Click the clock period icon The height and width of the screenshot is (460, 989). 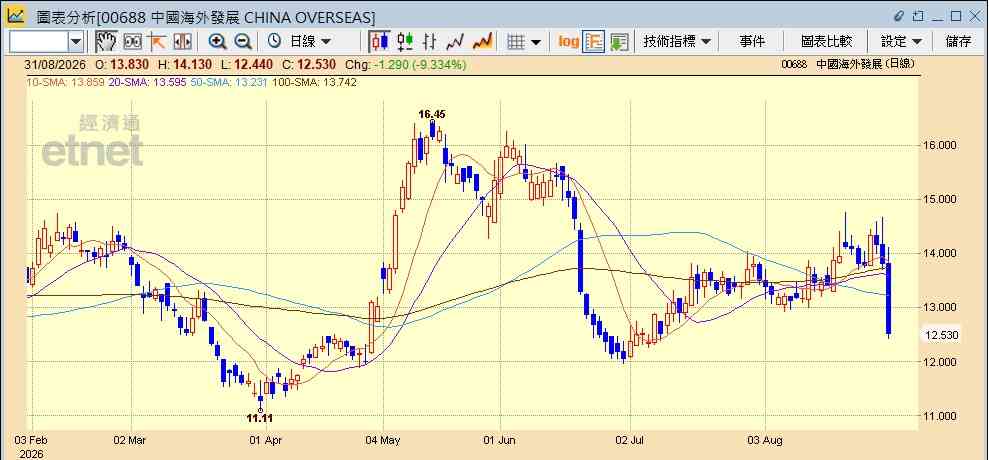[x=274, y=42]
